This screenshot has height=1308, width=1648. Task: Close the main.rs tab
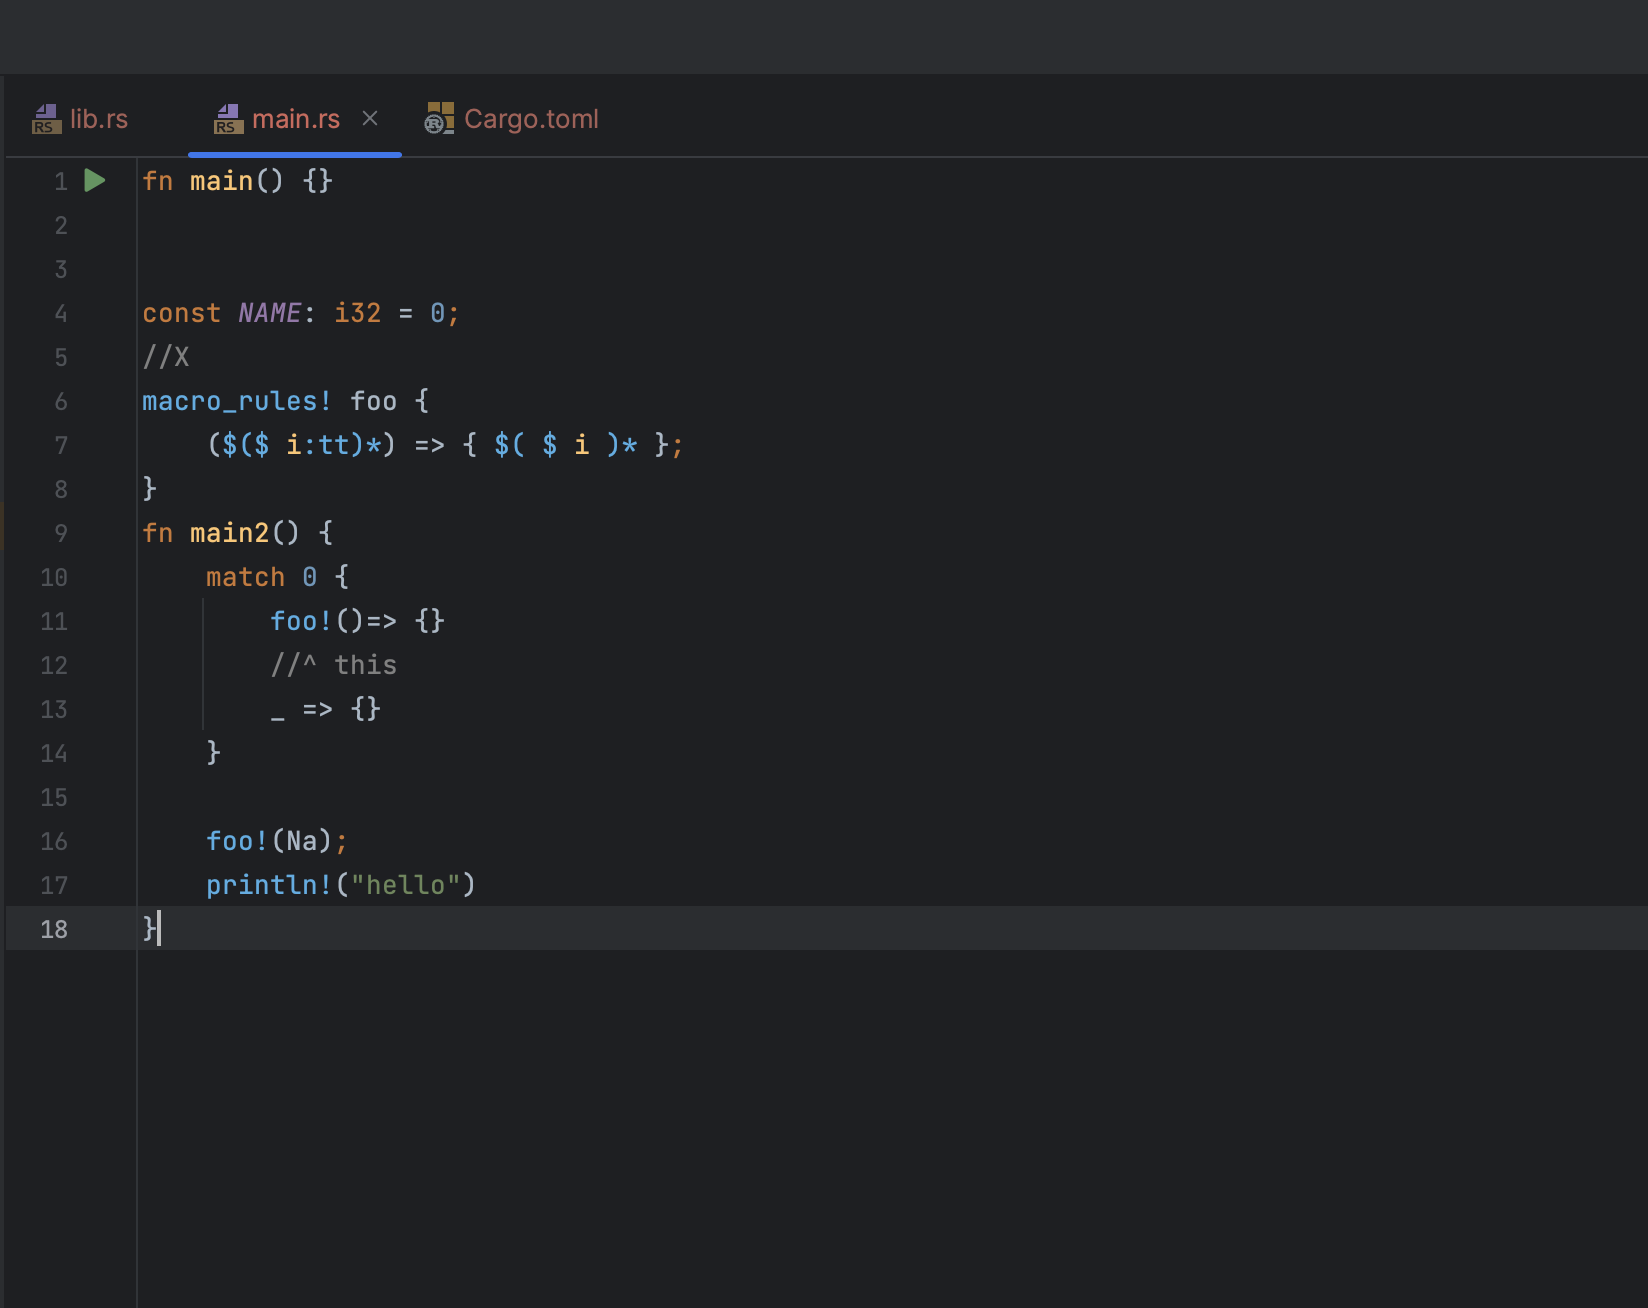(x=371, y=118)
